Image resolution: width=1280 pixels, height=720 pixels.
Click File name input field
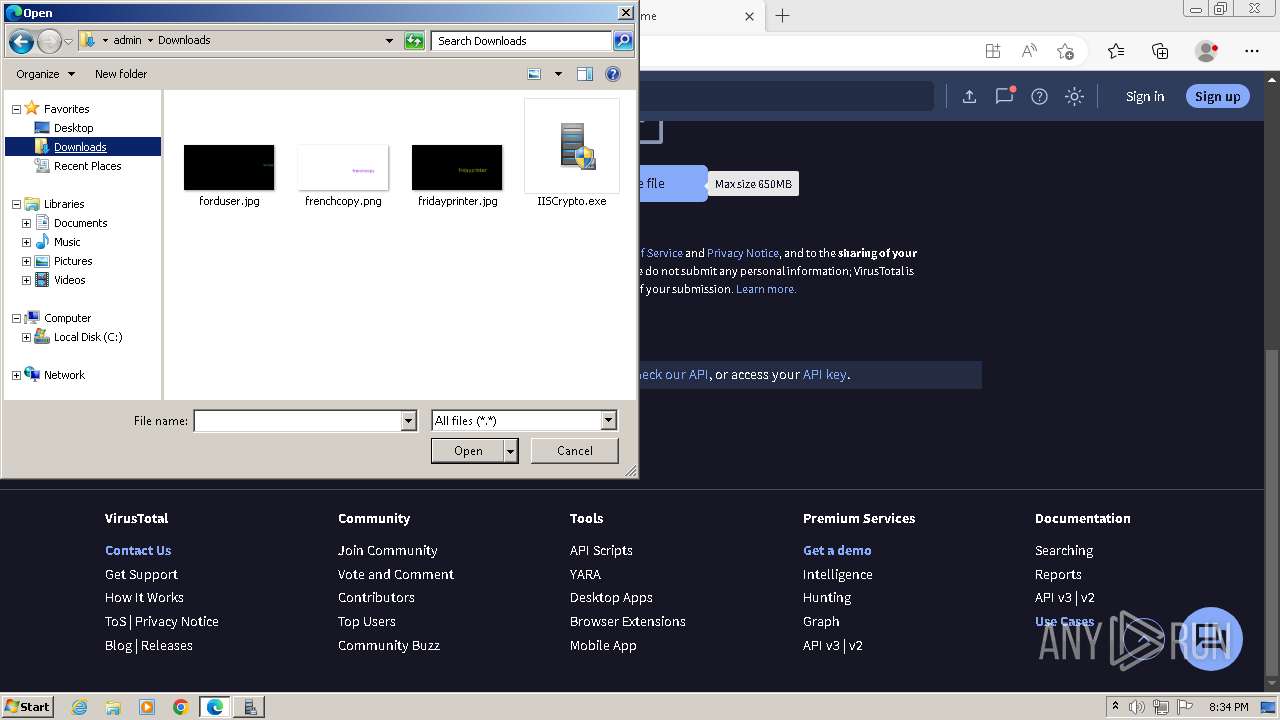(x=297, y=421)
